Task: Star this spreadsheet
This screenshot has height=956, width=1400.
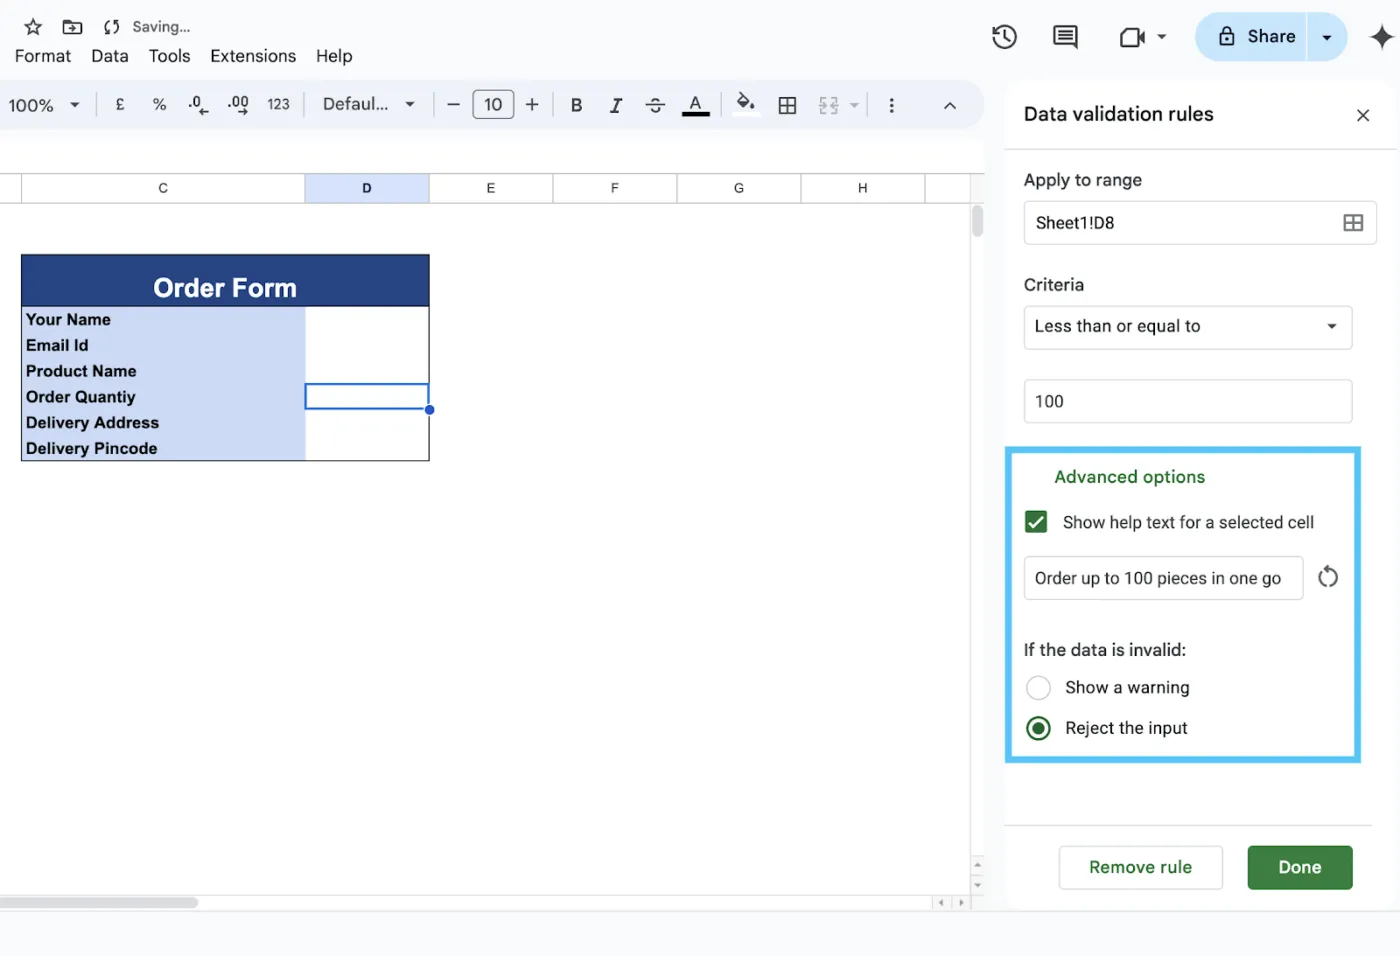Action: 33,27
